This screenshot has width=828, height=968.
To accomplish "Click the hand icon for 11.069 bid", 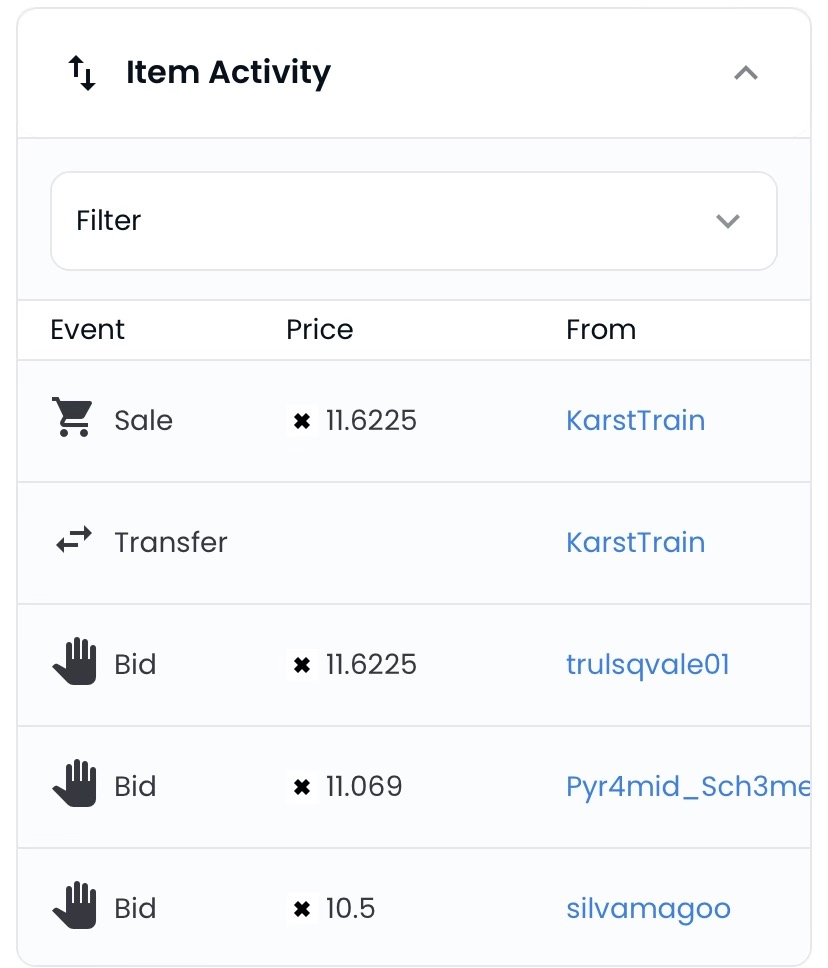I will (x=75, y=783).
